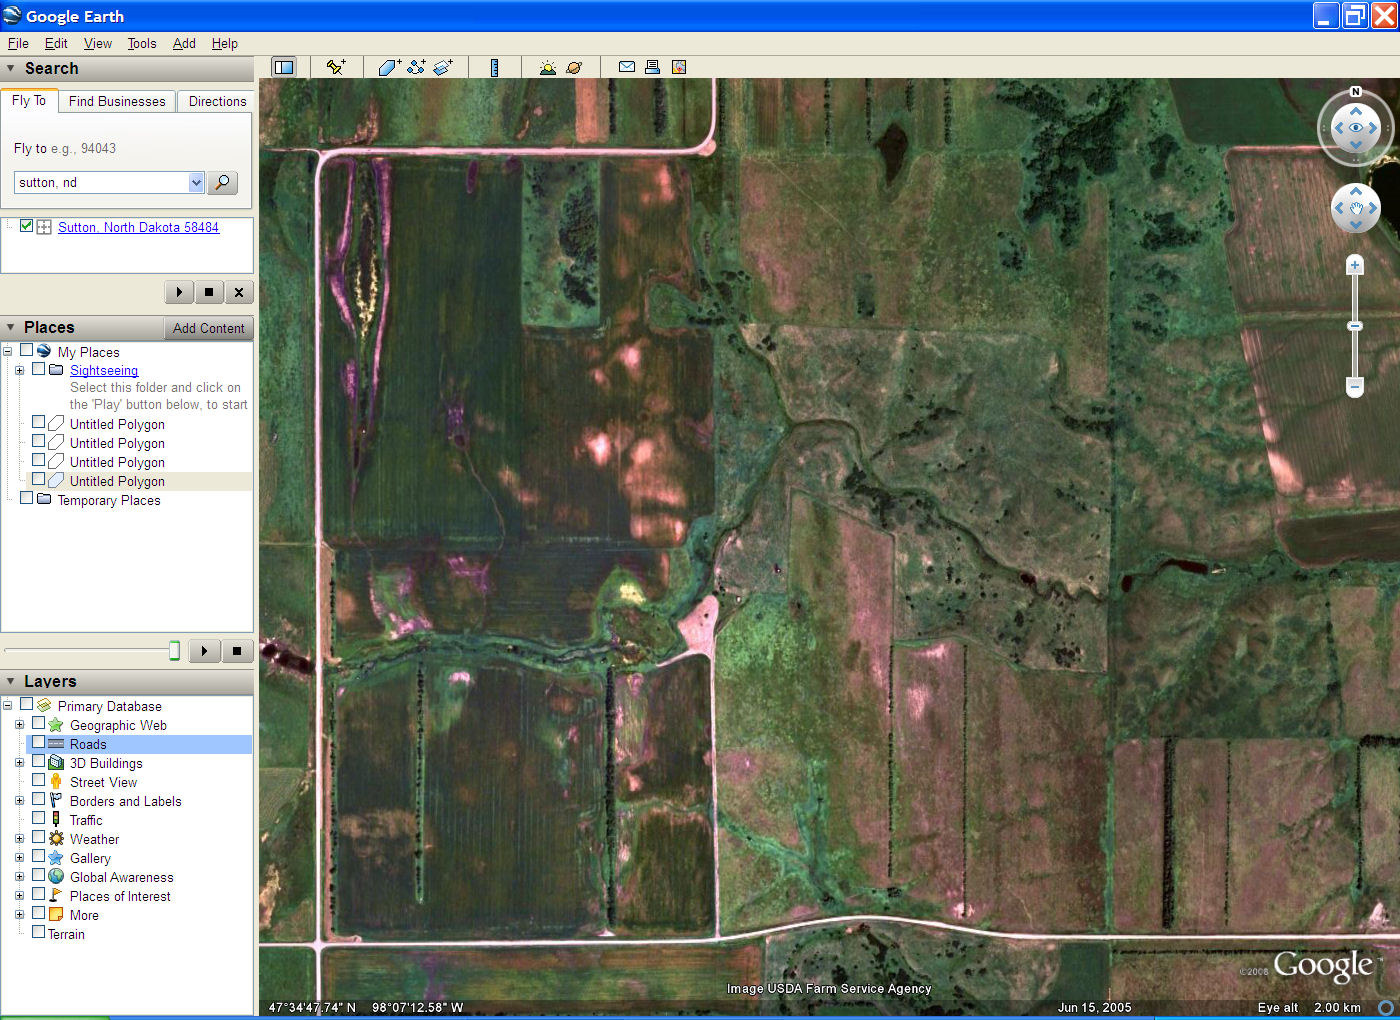This screenshot has width=1400, height=1020.
Task: Show sunlight across the landscape
Action: click(547, 67)
